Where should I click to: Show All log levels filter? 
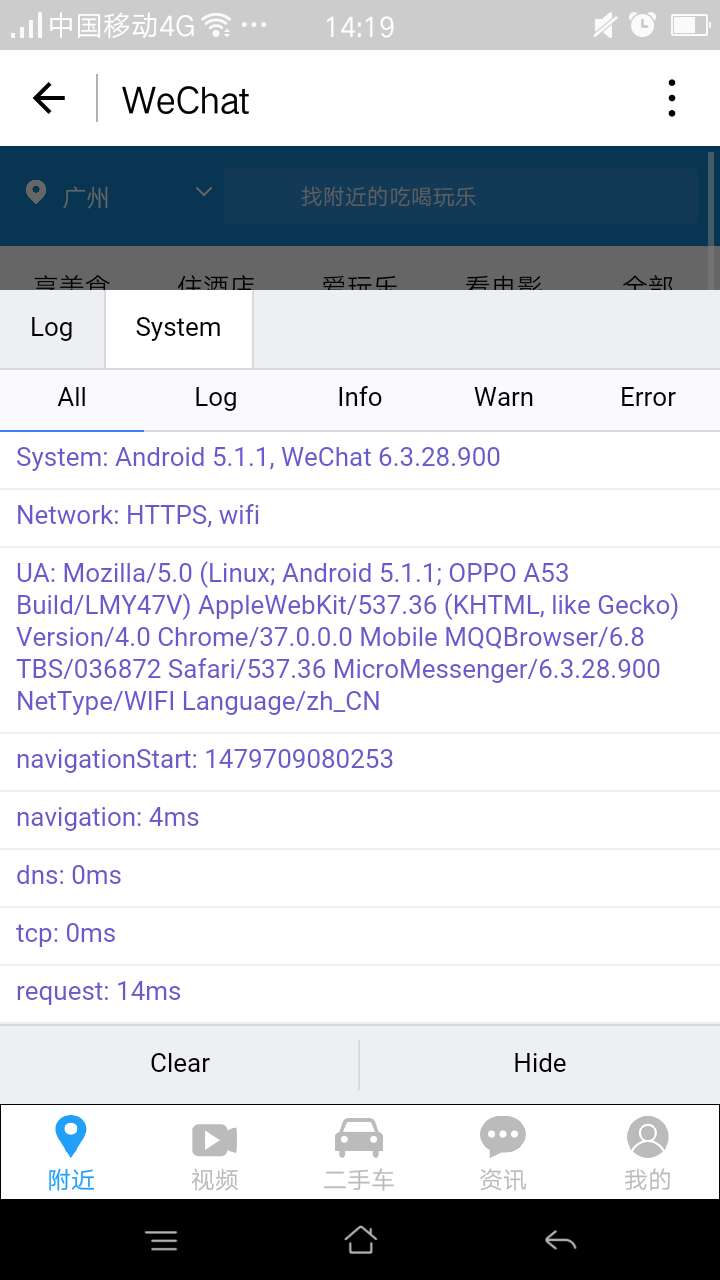click(x=72, y=398)
